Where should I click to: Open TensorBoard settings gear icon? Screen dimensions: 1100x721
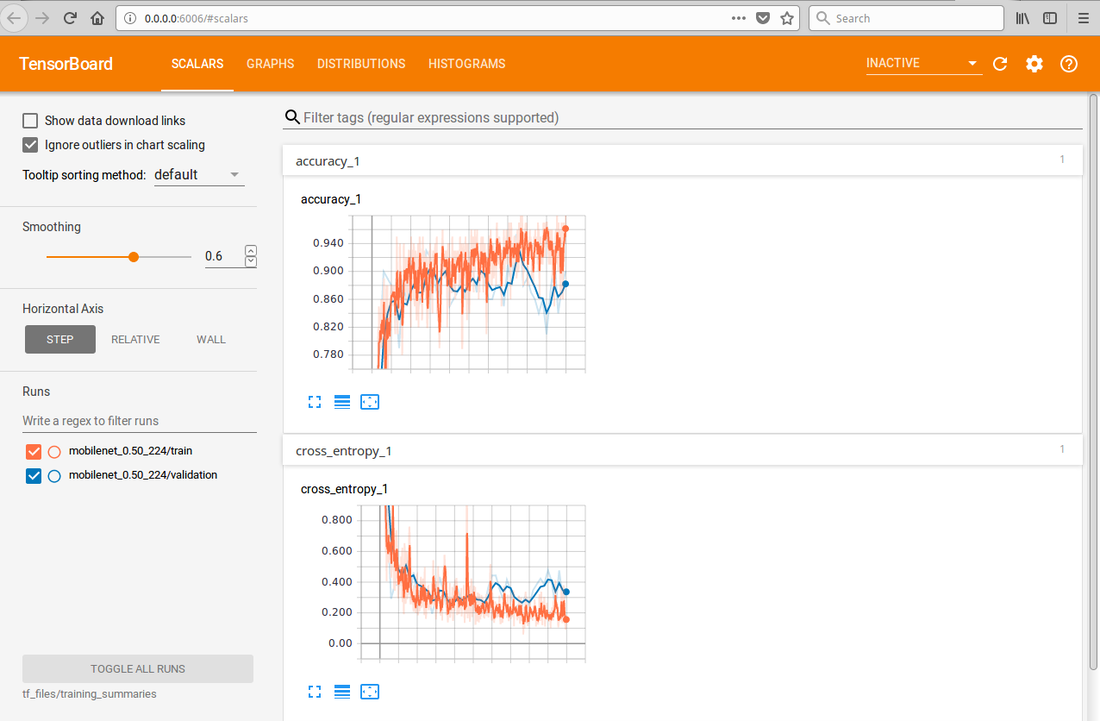click(1034, 64)
